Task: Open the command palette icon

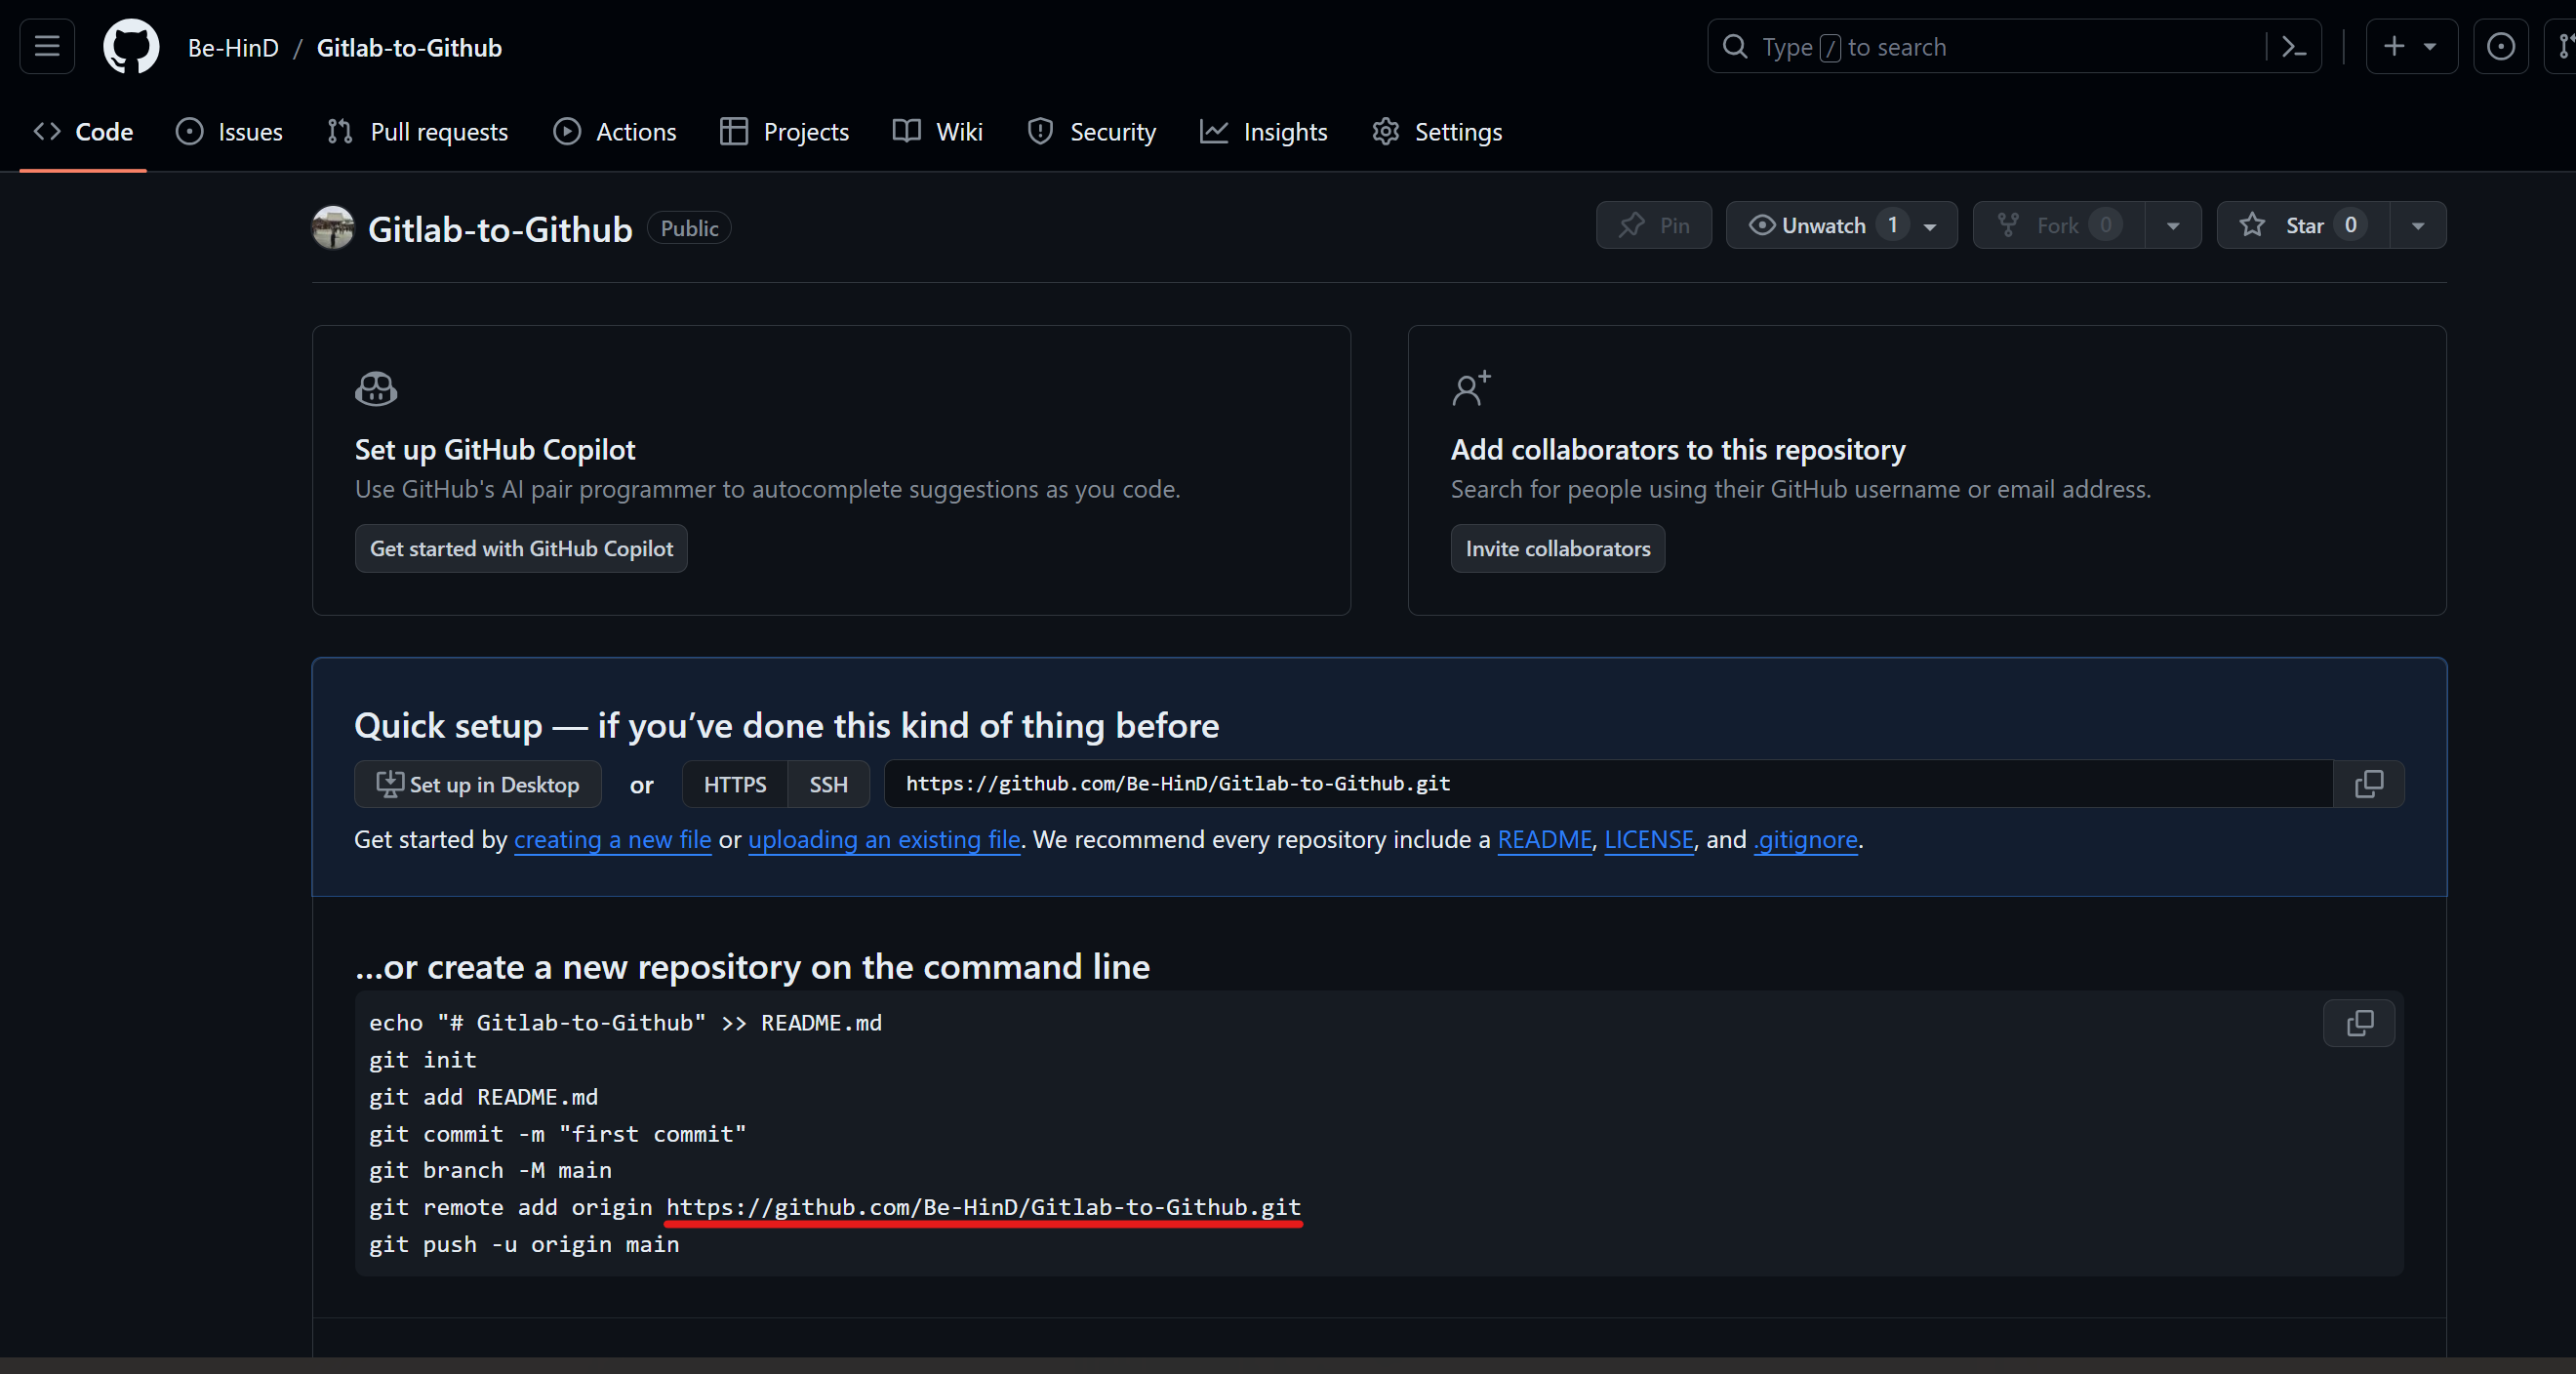Action: 2293,46
